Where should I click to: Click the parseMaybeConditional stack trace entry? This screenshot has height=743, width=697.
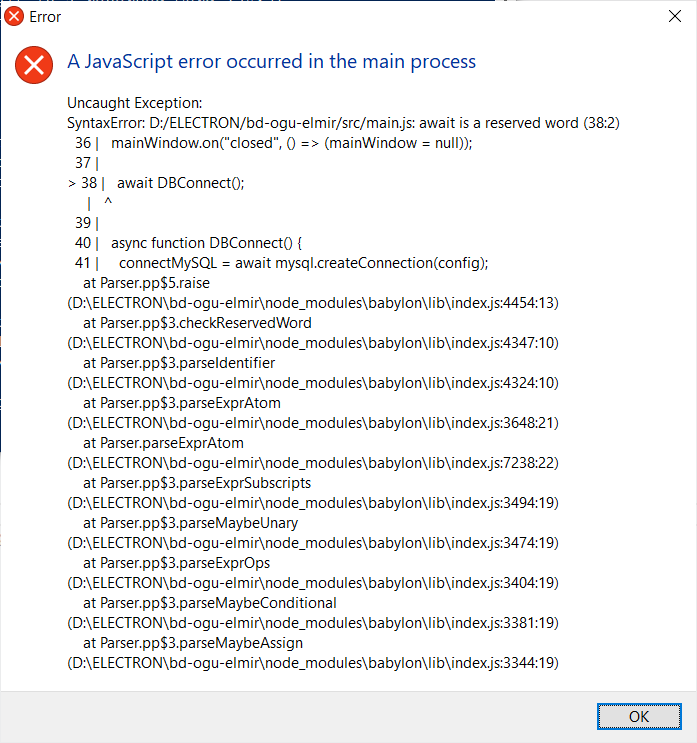point(209,603)
